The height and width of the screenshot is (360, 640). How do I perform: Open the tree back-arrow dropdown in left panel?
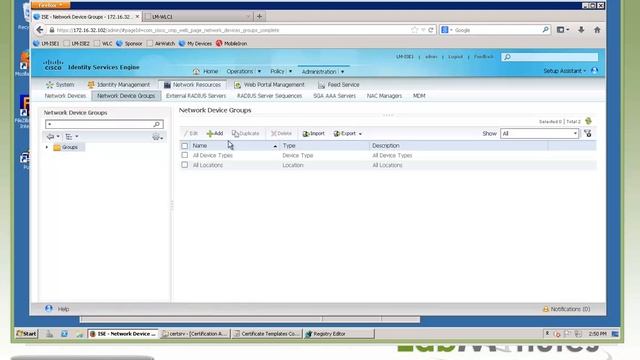(53, 137)
